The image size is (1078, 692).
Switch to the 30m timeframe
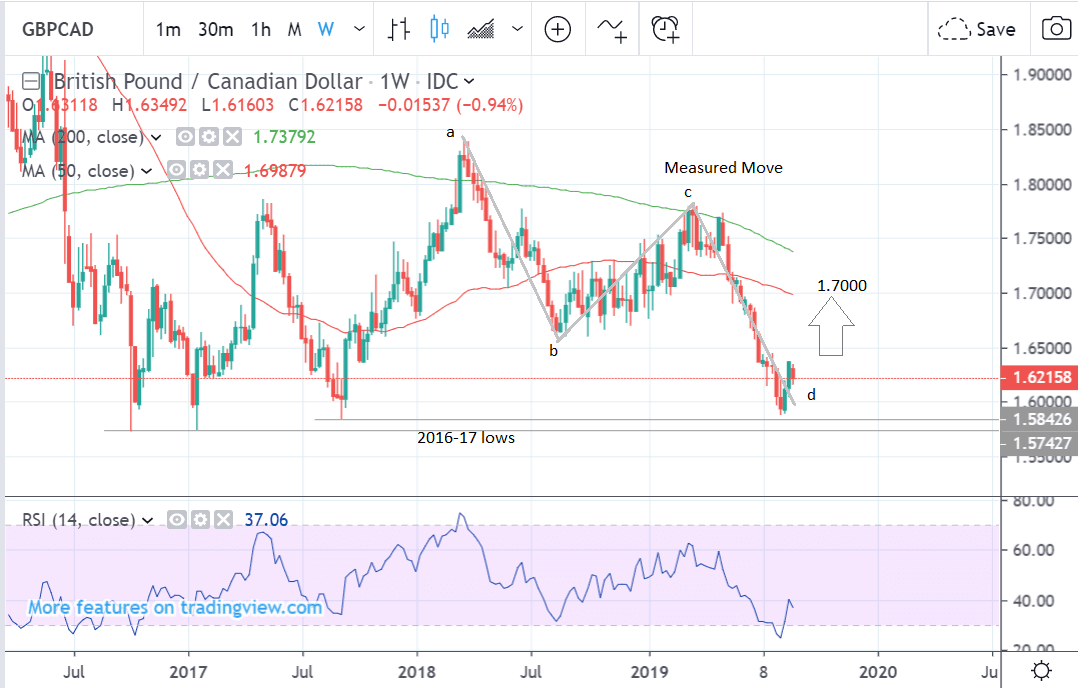click(215, 29)
